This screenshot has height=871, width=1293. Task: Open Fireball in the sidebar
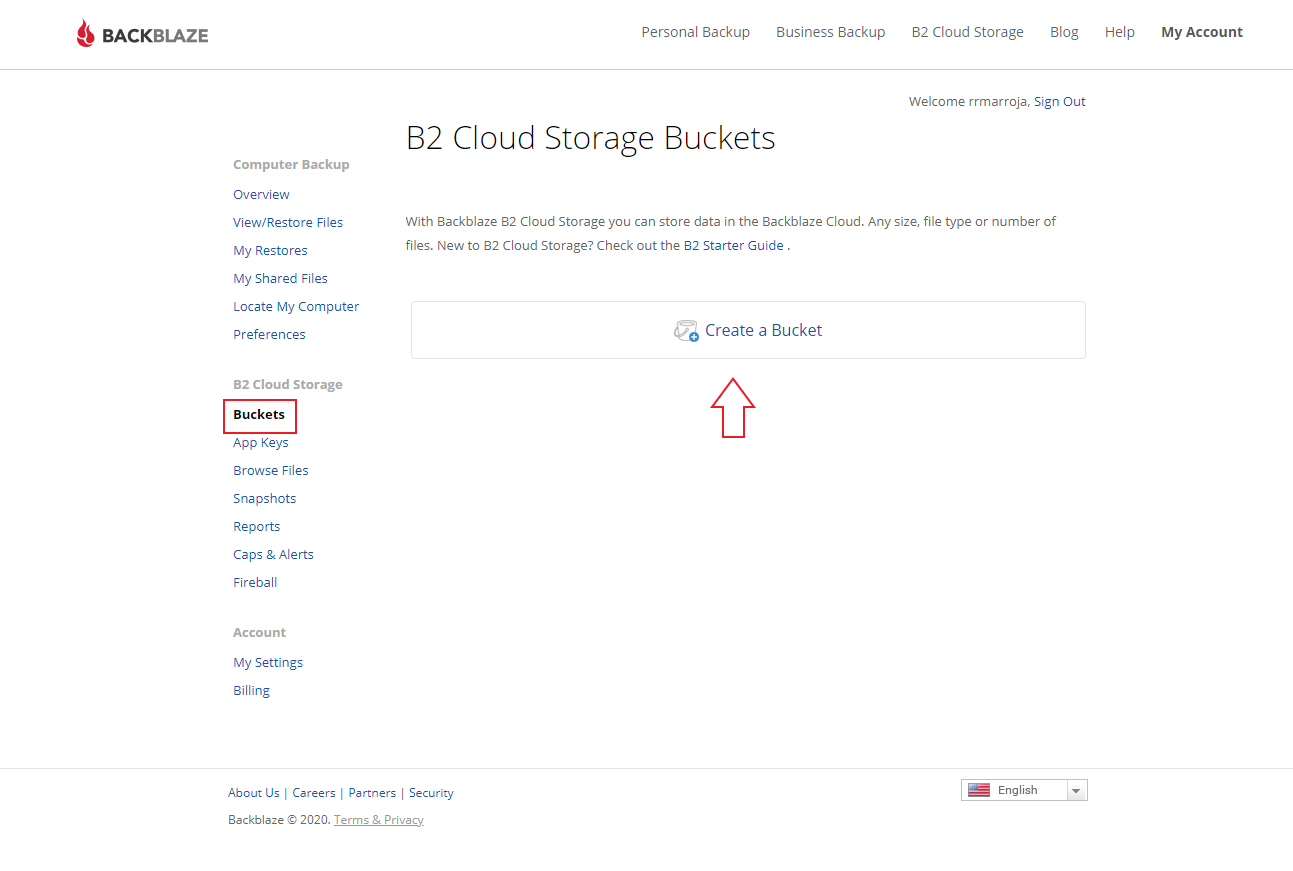[x=255, y=582]
